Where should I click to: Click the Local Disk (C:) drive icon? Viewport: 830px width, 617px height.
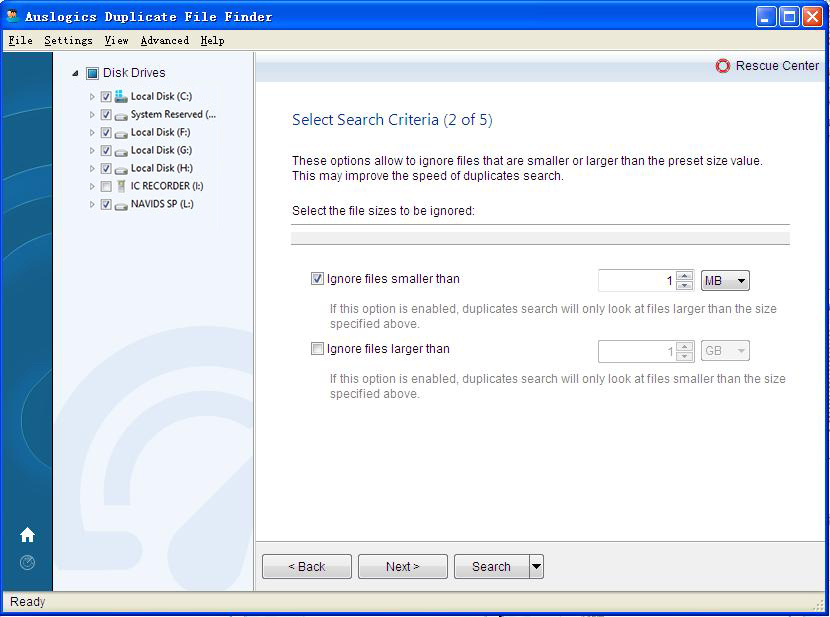pyautogui.click(x=121, y=96)
